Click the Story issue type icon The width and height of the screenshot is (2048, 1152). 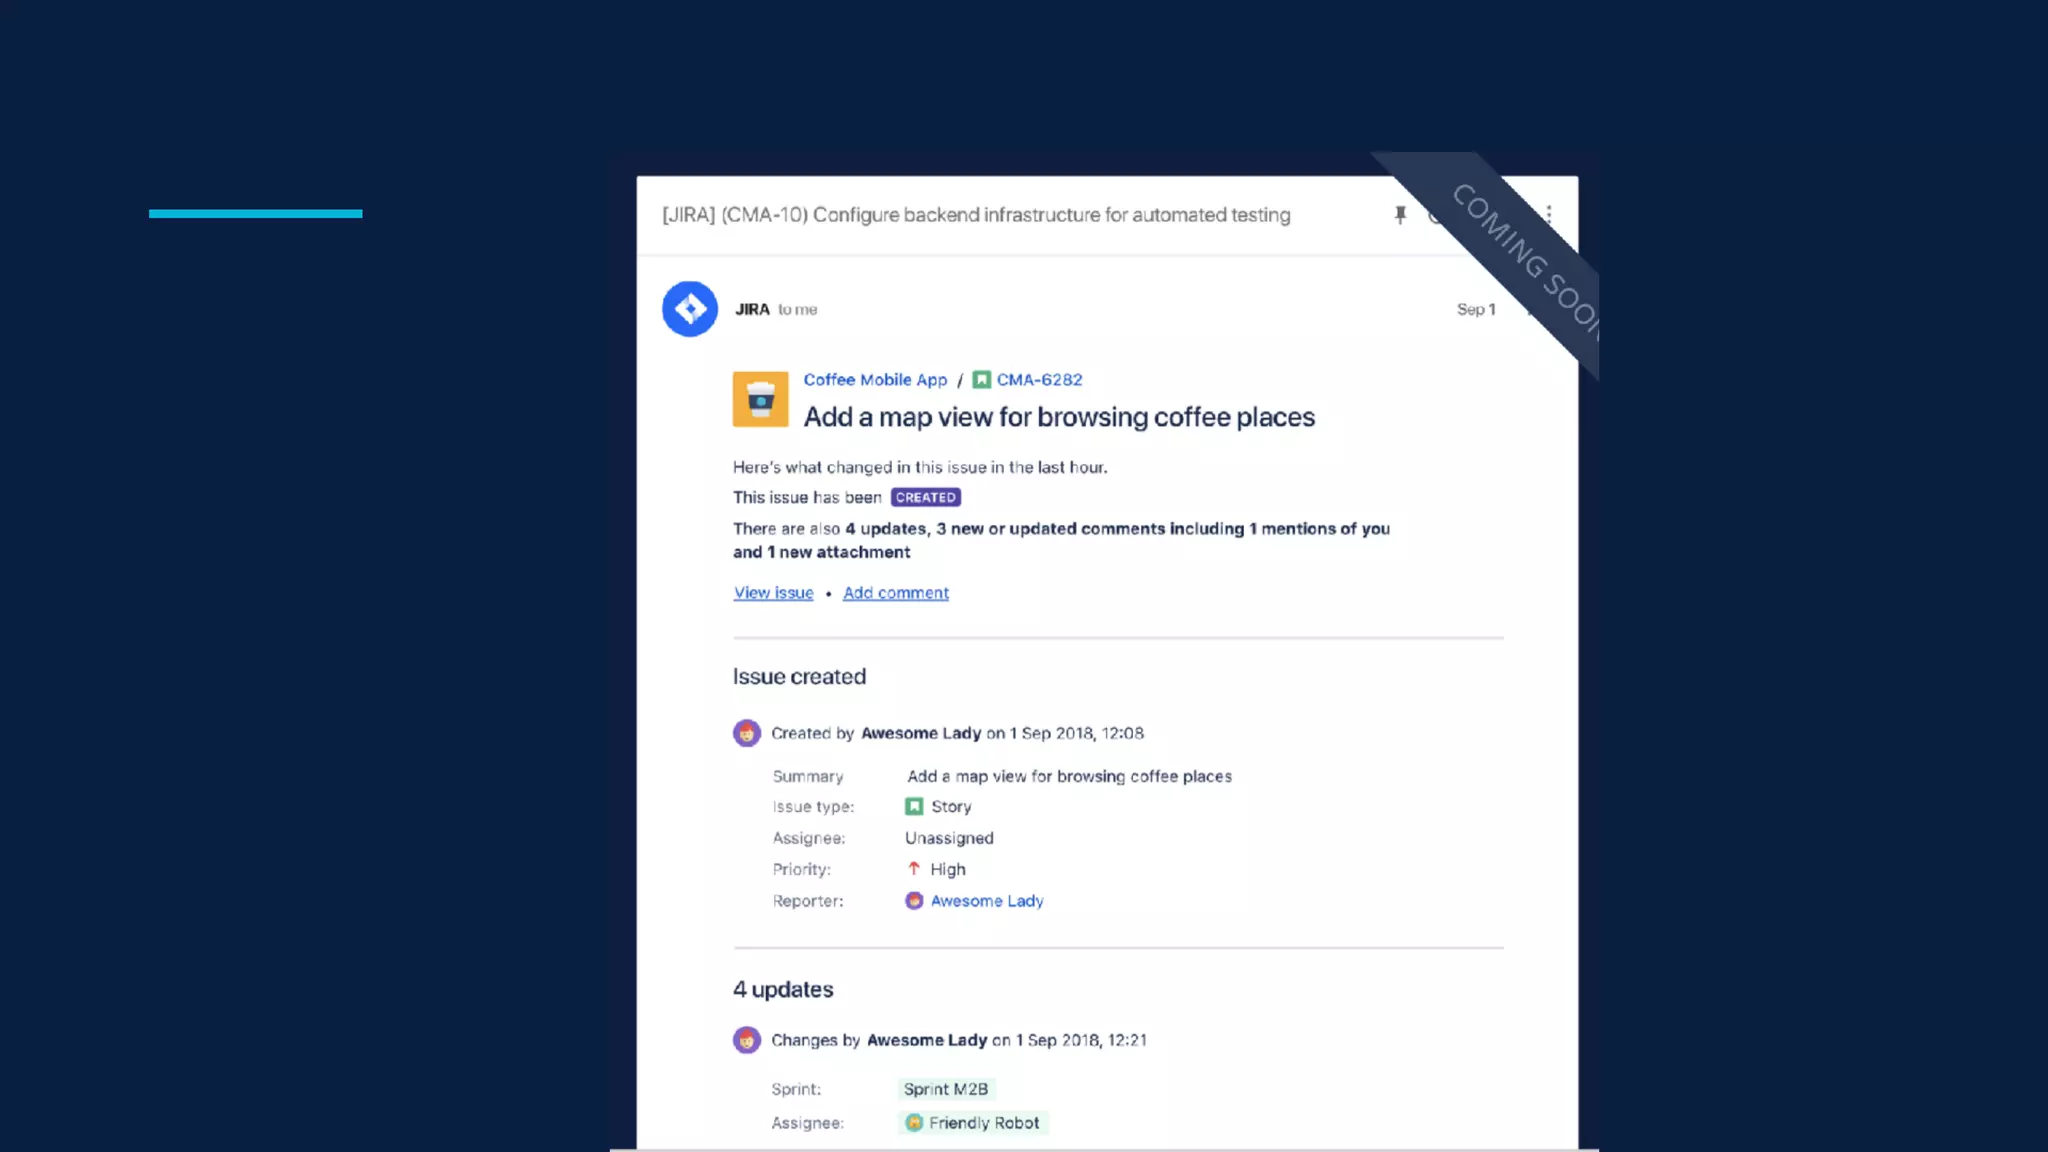click(914, 806)
